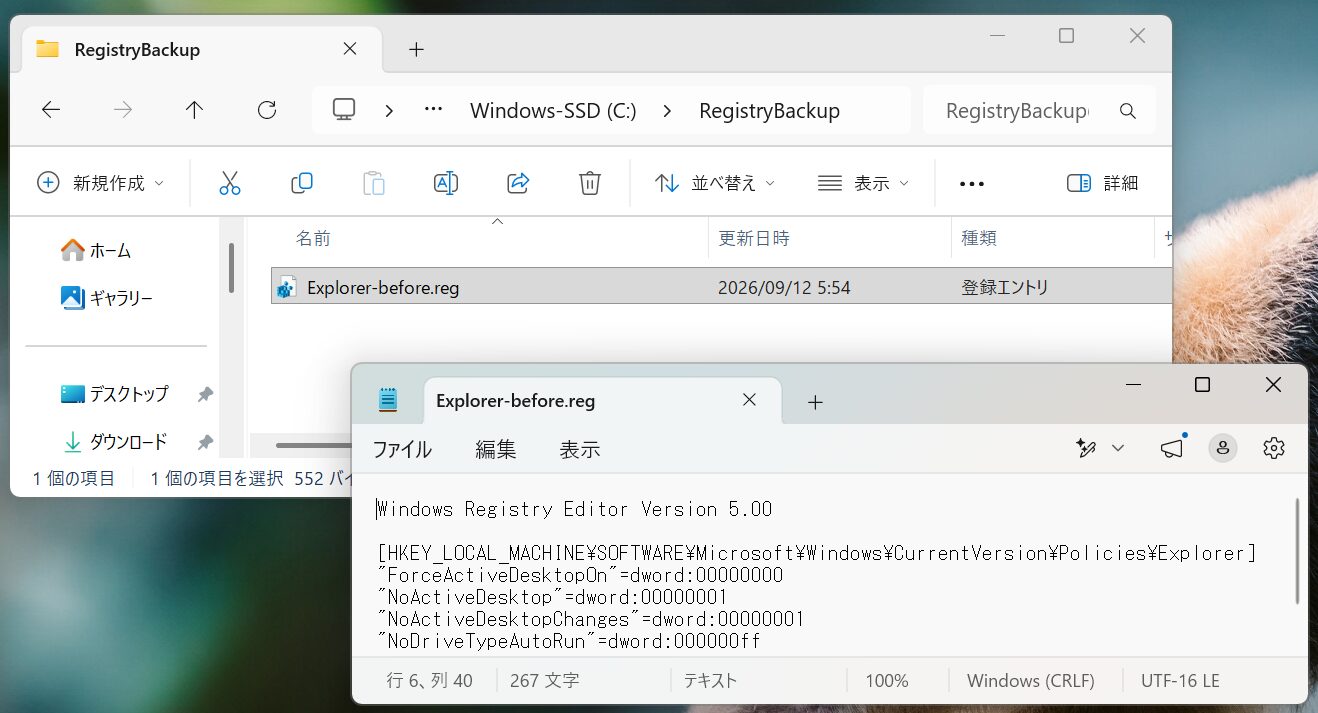The width and height of the screenshot is (1318, 713).
Task: Sort by the 種類 column header
Action: (979, 238)
